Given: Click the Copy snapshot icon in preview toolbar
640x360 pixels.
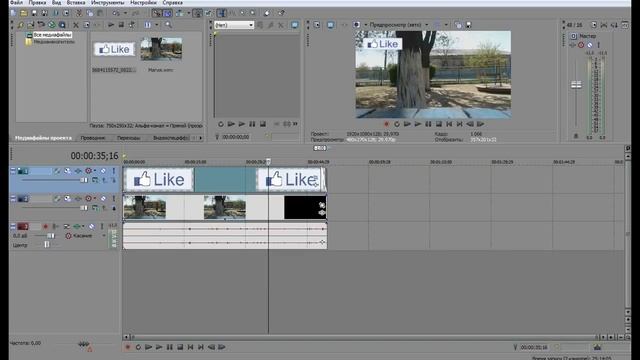Looking at the screenshot, I should [x=458, y=25].
